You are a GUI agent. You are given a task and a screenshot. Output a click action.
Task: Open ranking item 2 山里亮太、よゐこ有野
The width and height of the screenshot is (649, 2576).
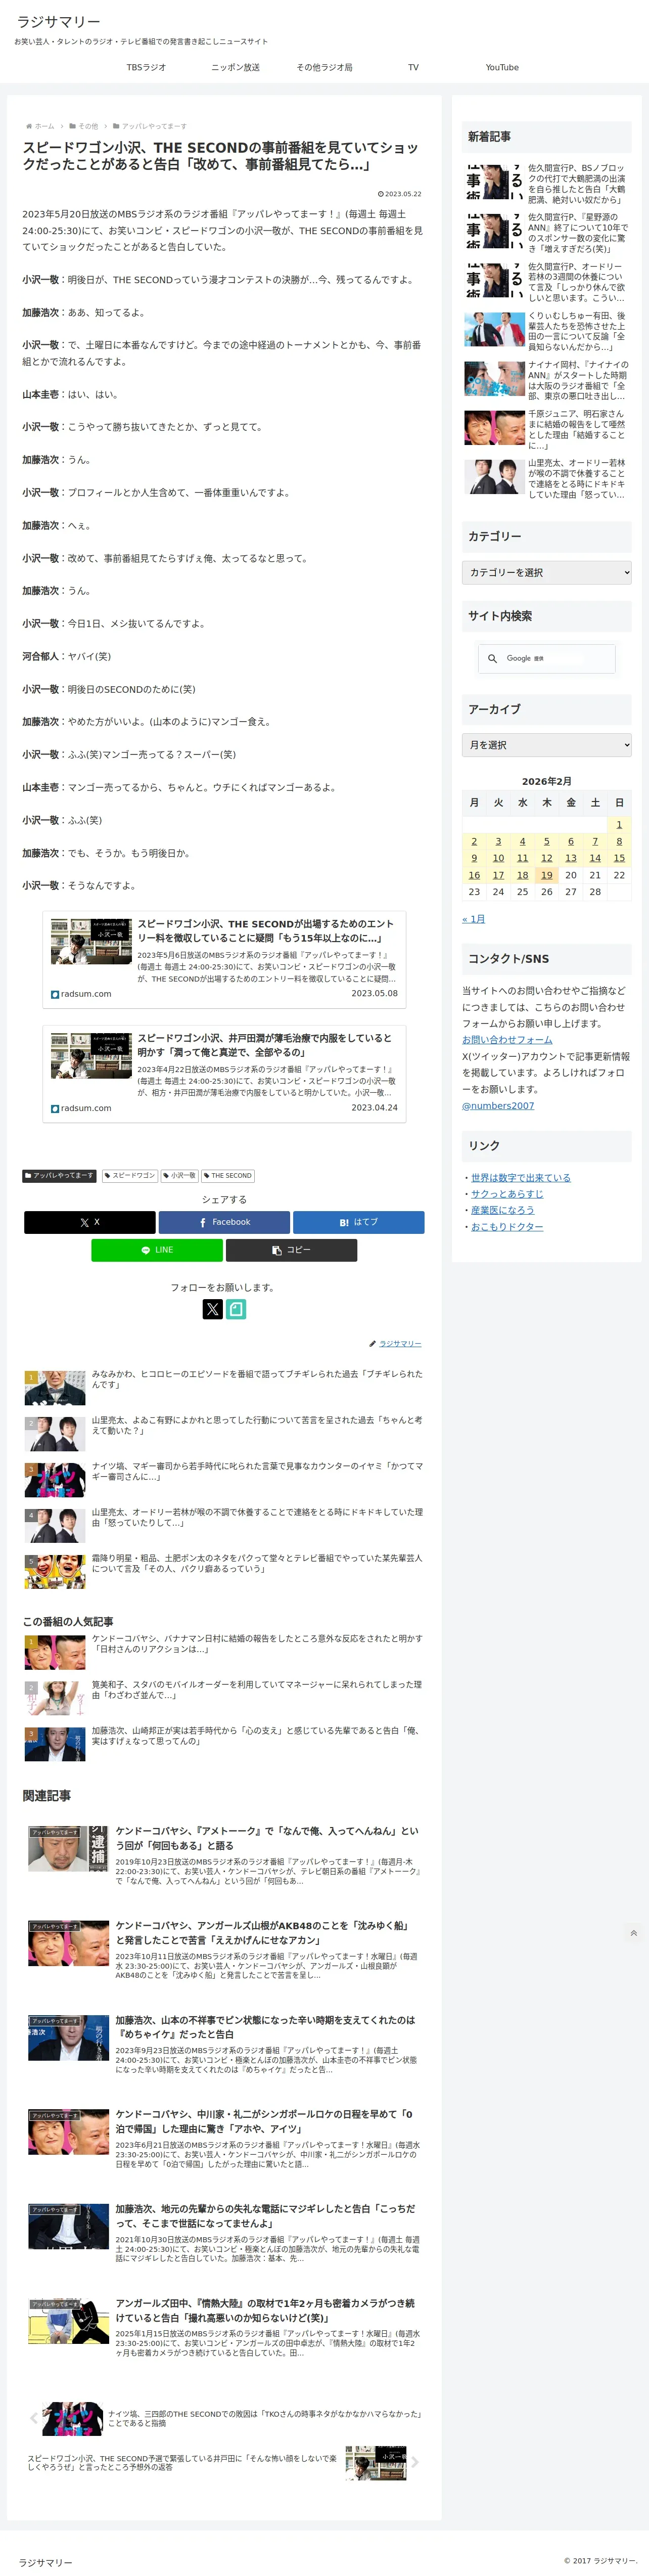point(224,1433)
